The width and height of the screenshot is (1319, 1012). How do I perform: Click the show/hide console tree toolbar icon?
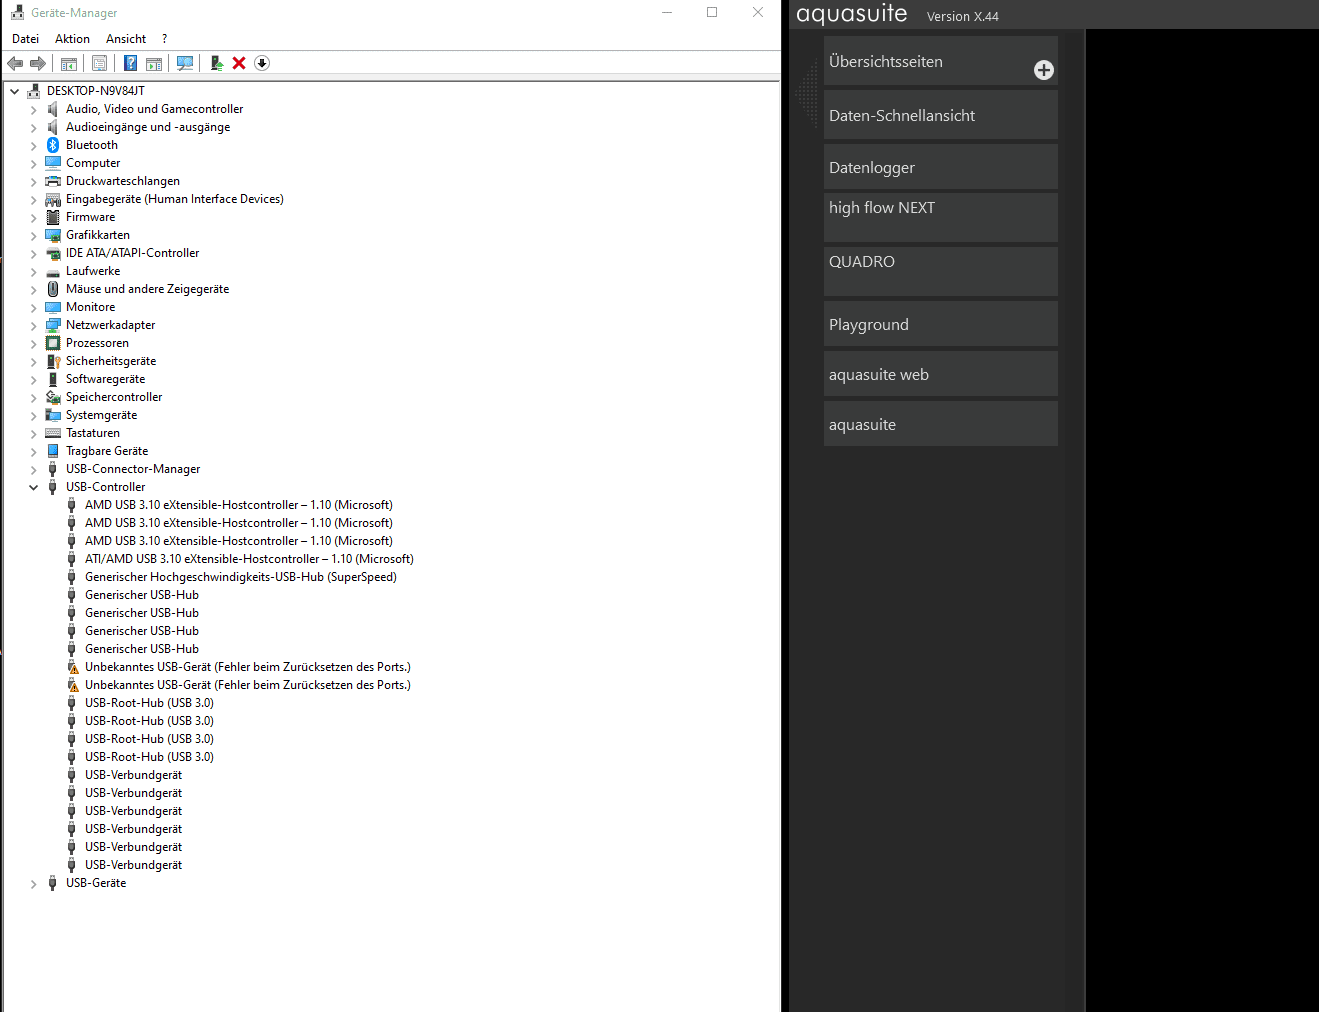pyautogui.click(x=69, y=63)
